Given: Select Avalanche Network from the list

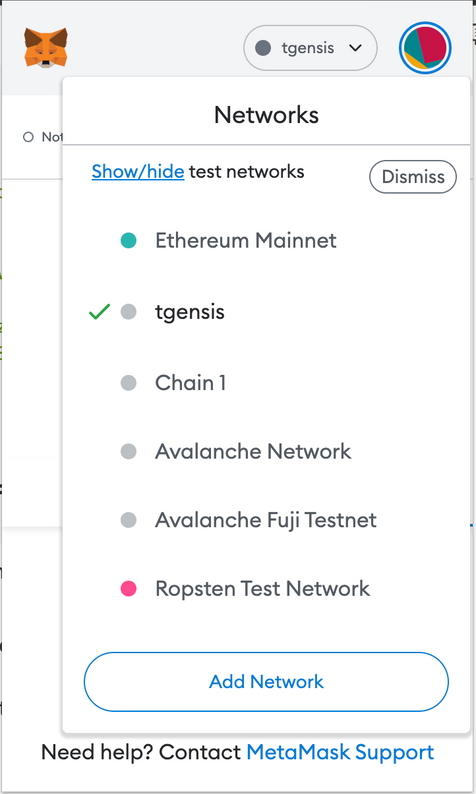Looking at the screenshot, I should (253, 451).
